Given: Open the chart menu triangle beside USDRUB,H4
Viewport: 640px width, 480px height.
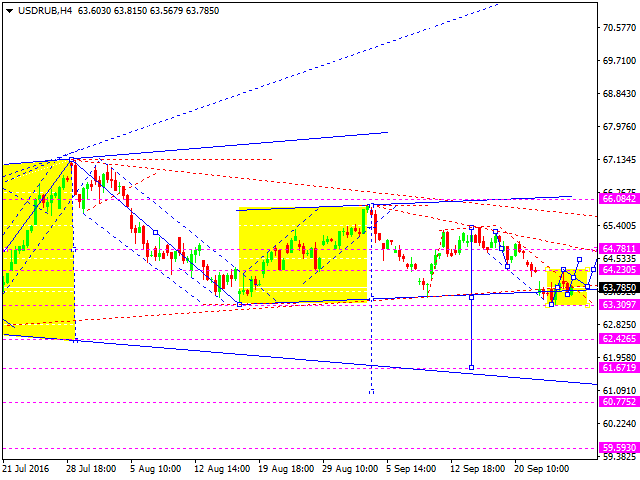Looking at the screenshot, I should click(9, 11).
